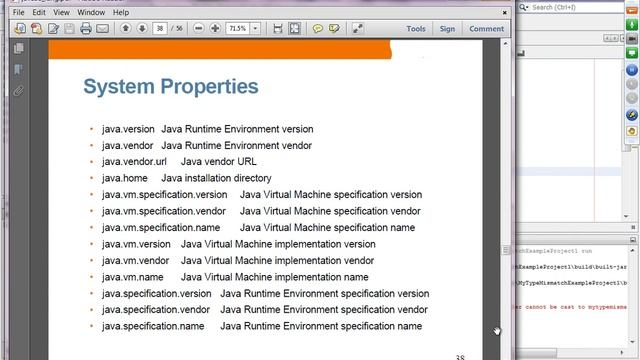Click the PDF vertical scrollbar thumb
Viewport: 640px width, 360px height.
505,250
